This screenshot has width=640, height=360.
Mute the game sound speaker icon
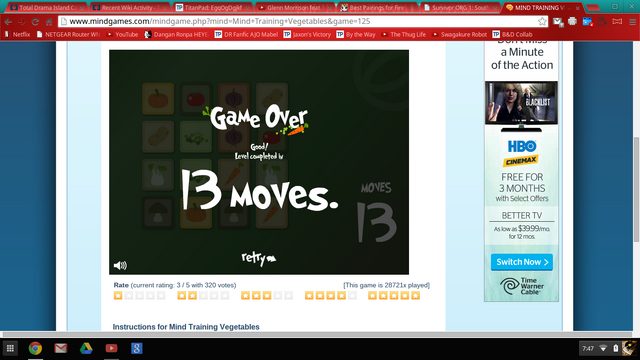pyautogui.click(x=120, y=265)
